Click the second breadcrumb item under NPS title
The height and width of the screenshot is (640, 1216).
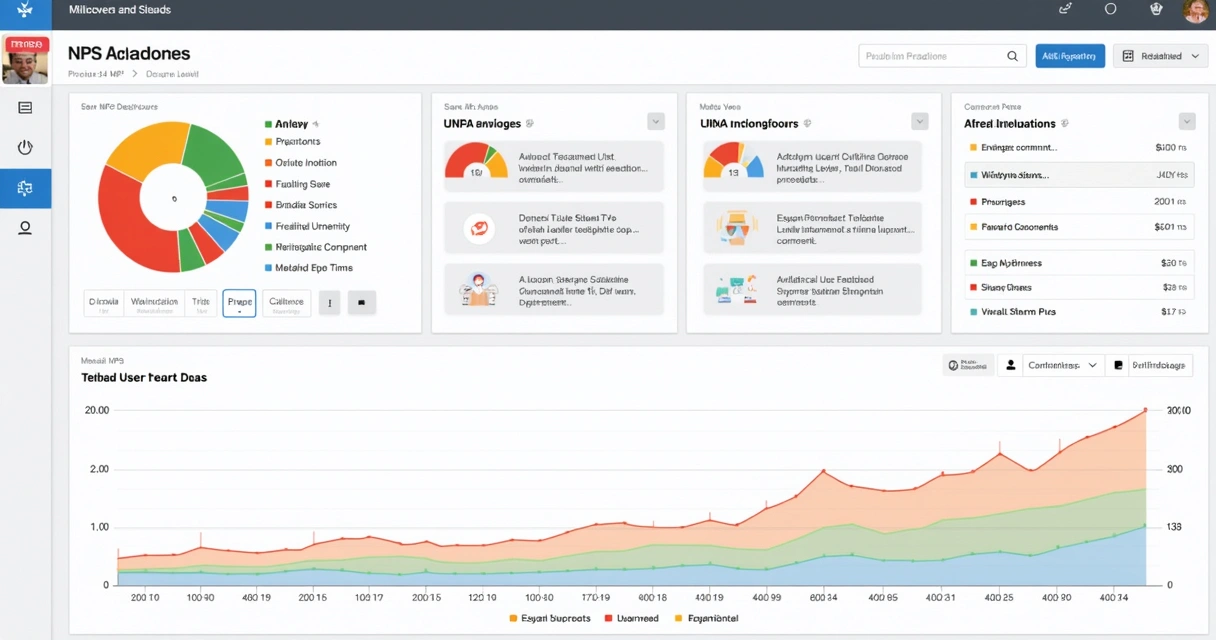coord(172,74)
